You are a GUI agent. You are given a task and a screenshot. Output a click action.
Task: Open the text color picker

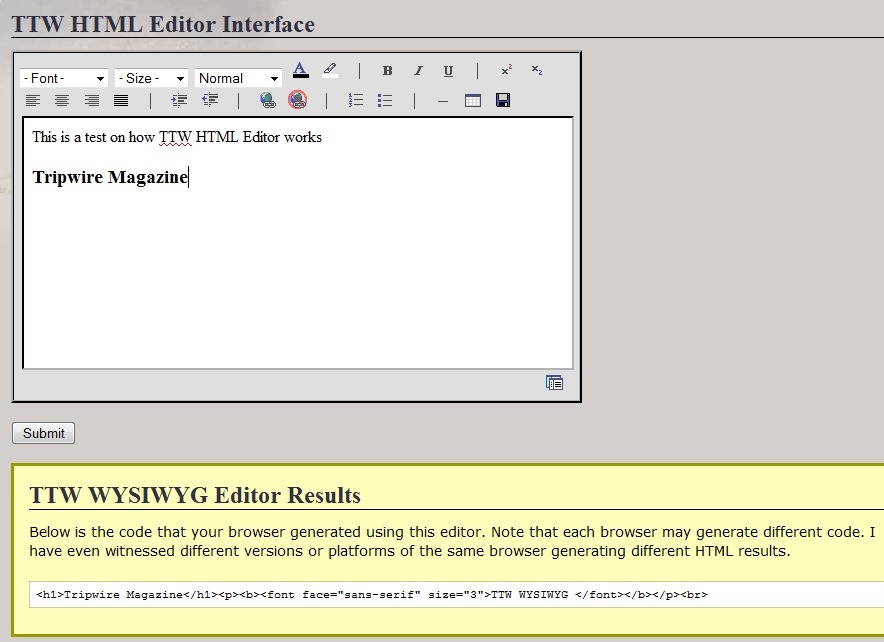tap(300, 70)
